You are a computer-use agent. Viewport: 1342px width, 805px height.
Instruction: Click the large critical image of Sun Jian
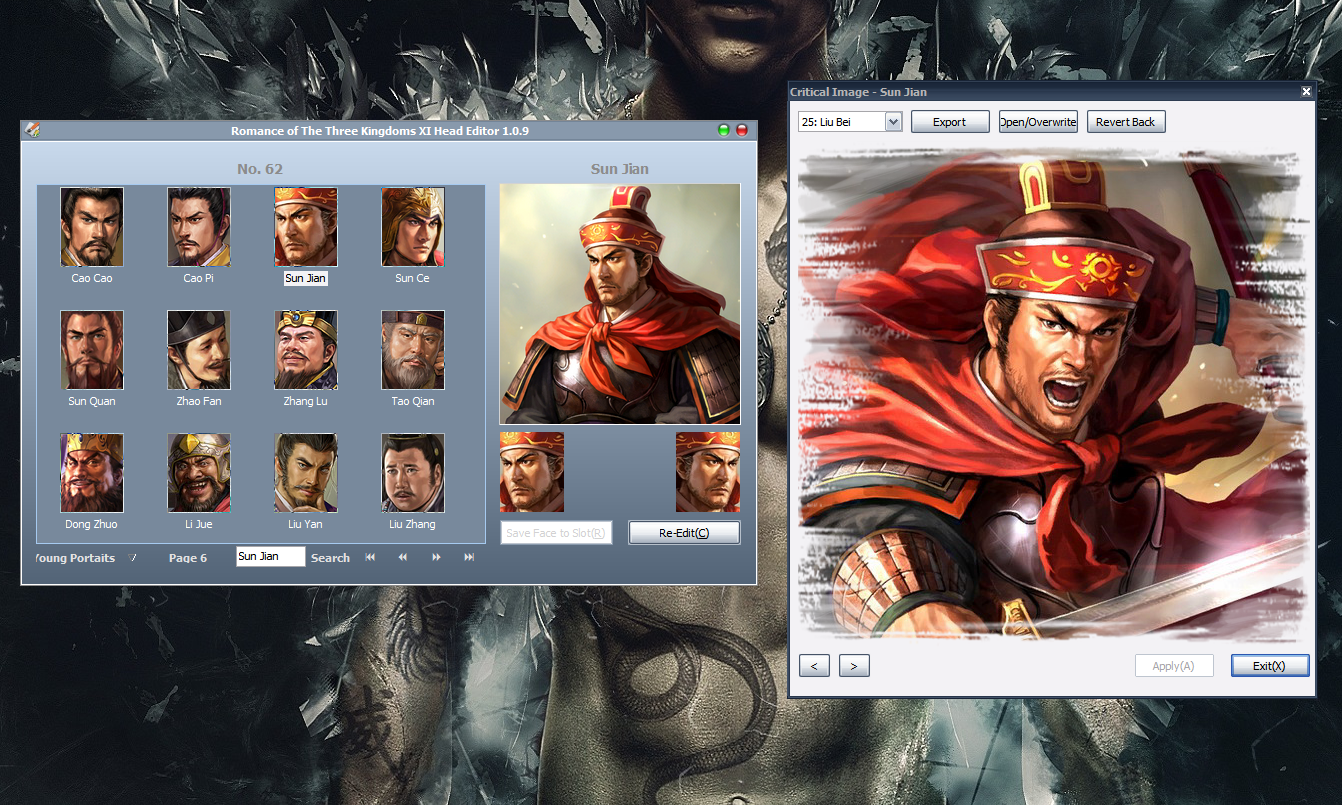pyautogui.click(x=1051, y=396)
